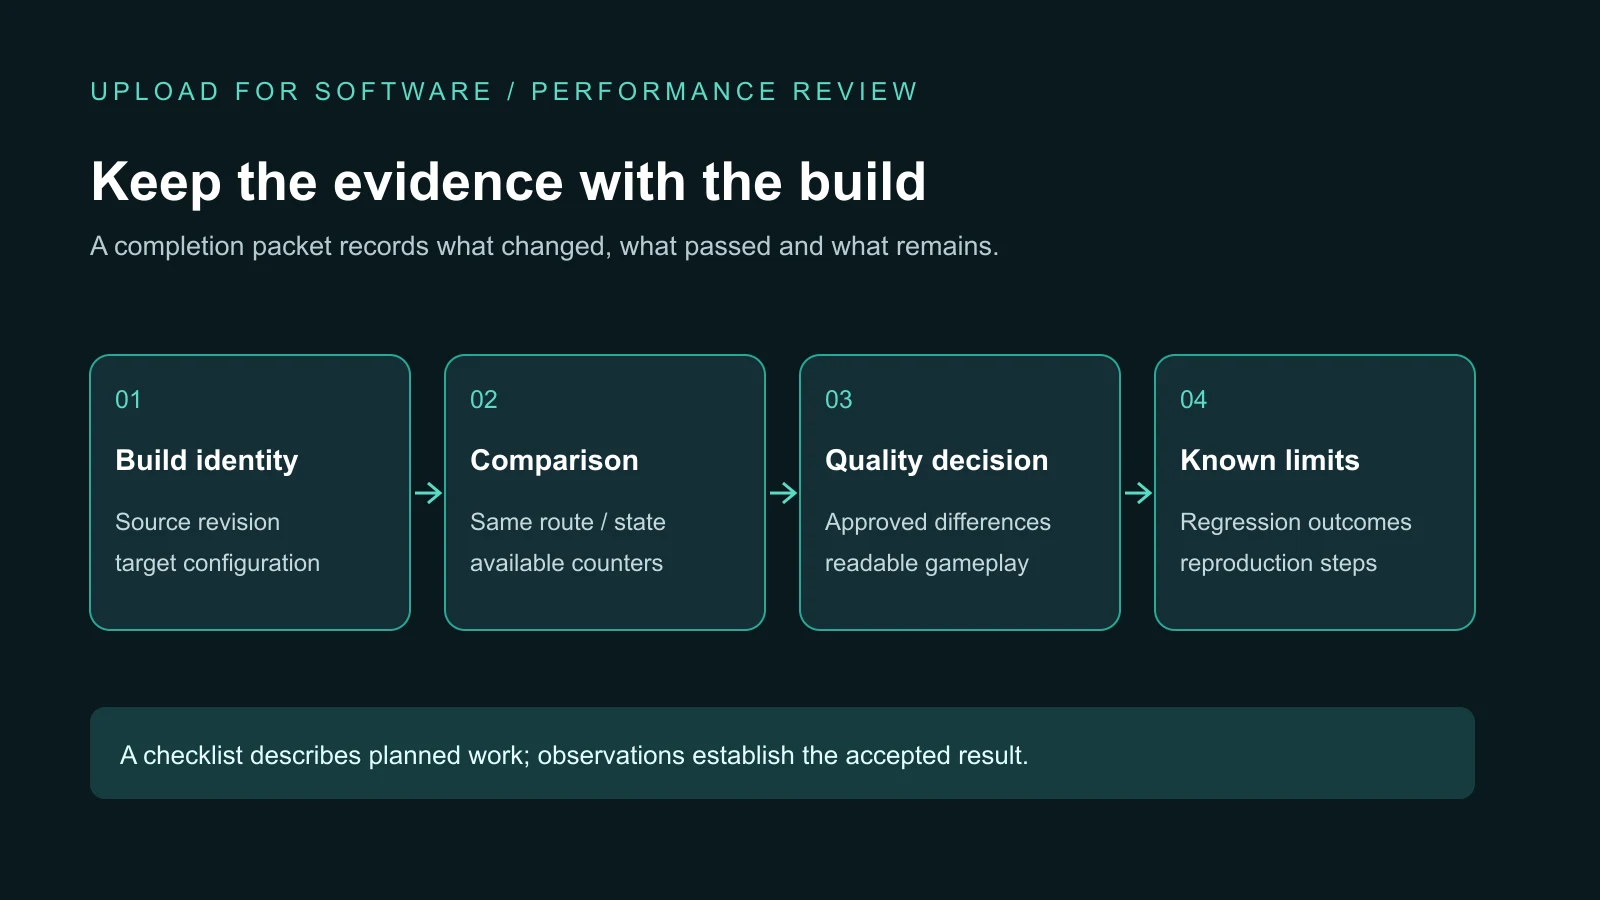Screen dimensions: 1600x900
Task: Select the 'Regression outcomes' line
Action: click(1296, 522)
